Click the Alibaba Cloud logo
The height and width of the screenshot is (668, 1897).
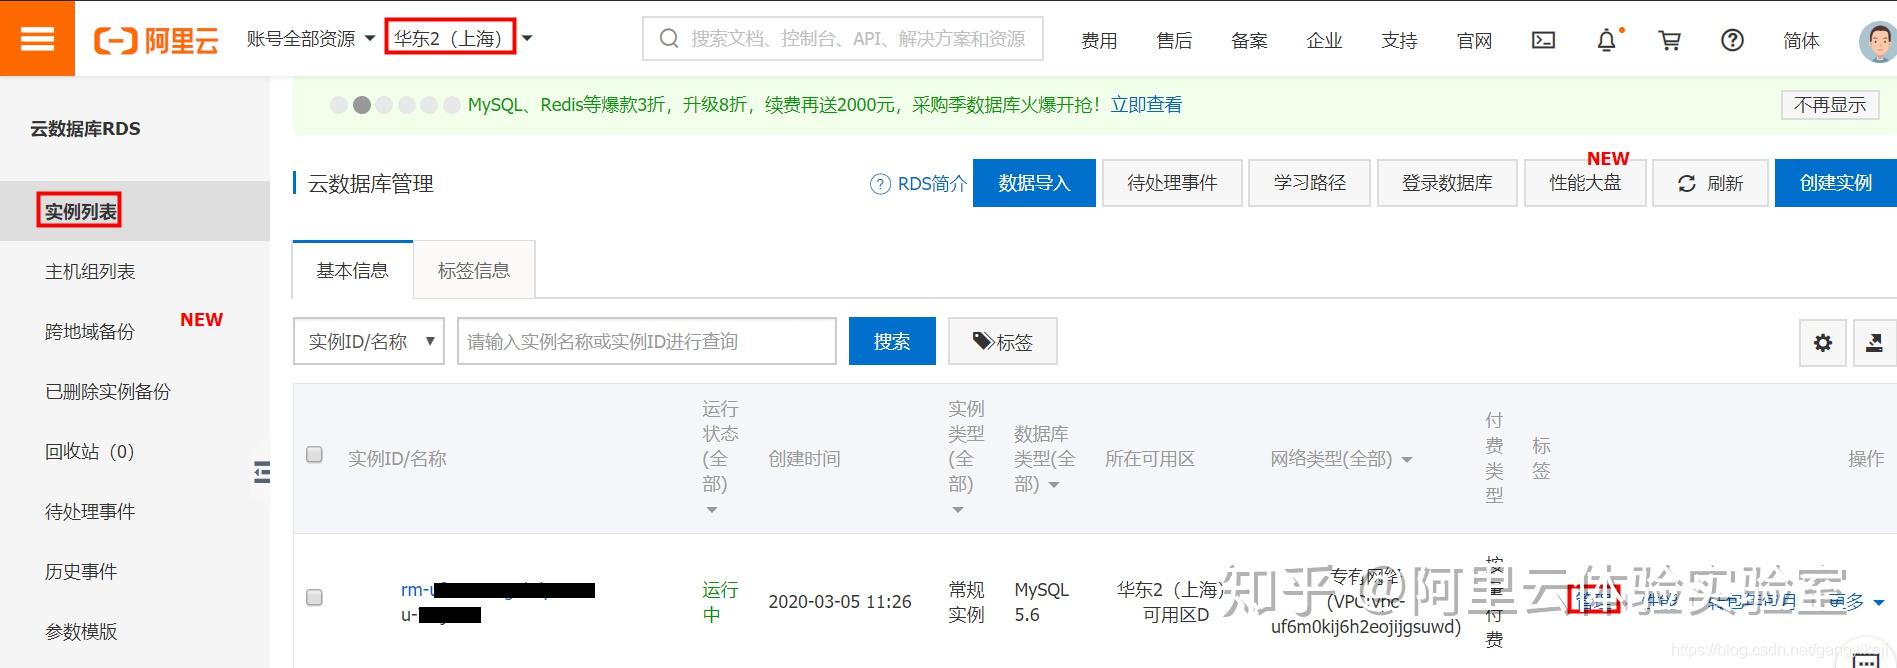[156, 40]
